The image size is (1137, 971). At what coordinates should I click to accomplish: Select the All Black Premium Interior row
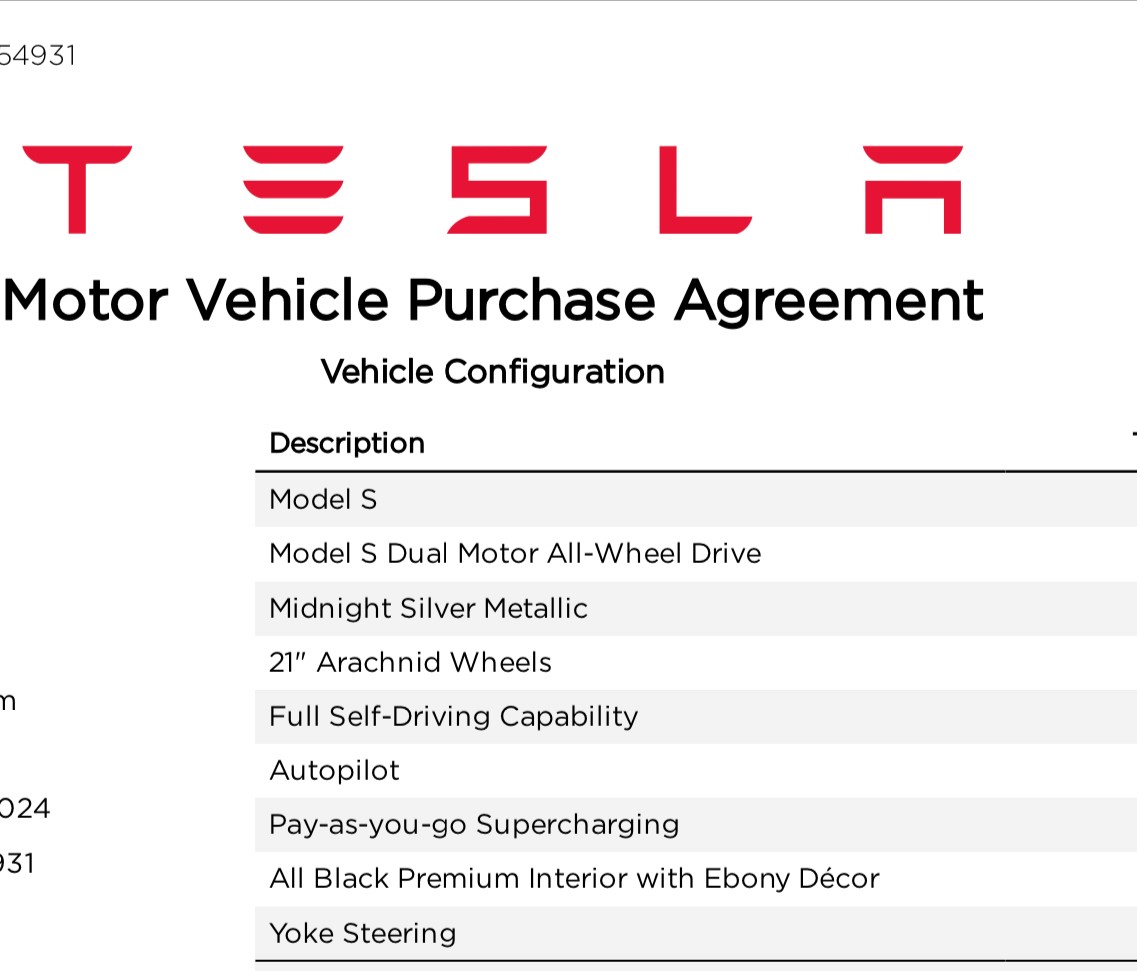574,878
